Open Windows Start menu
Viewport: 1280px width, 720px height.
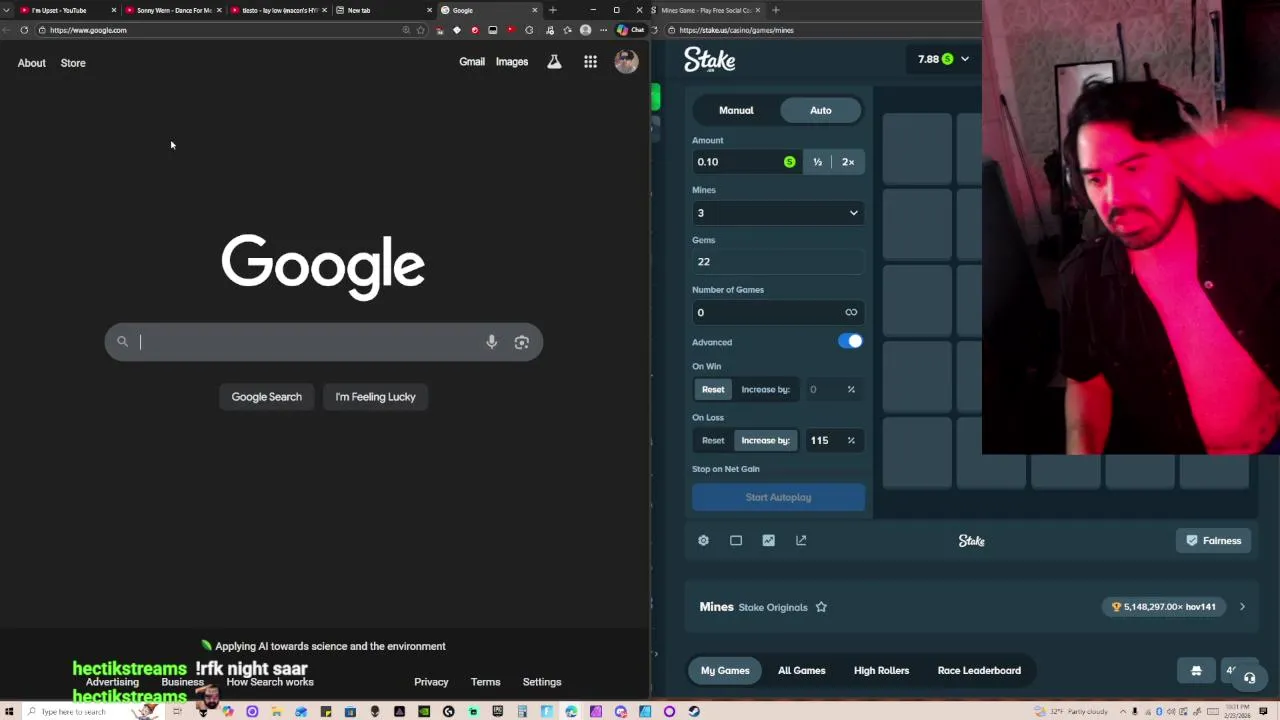[9, 712]
